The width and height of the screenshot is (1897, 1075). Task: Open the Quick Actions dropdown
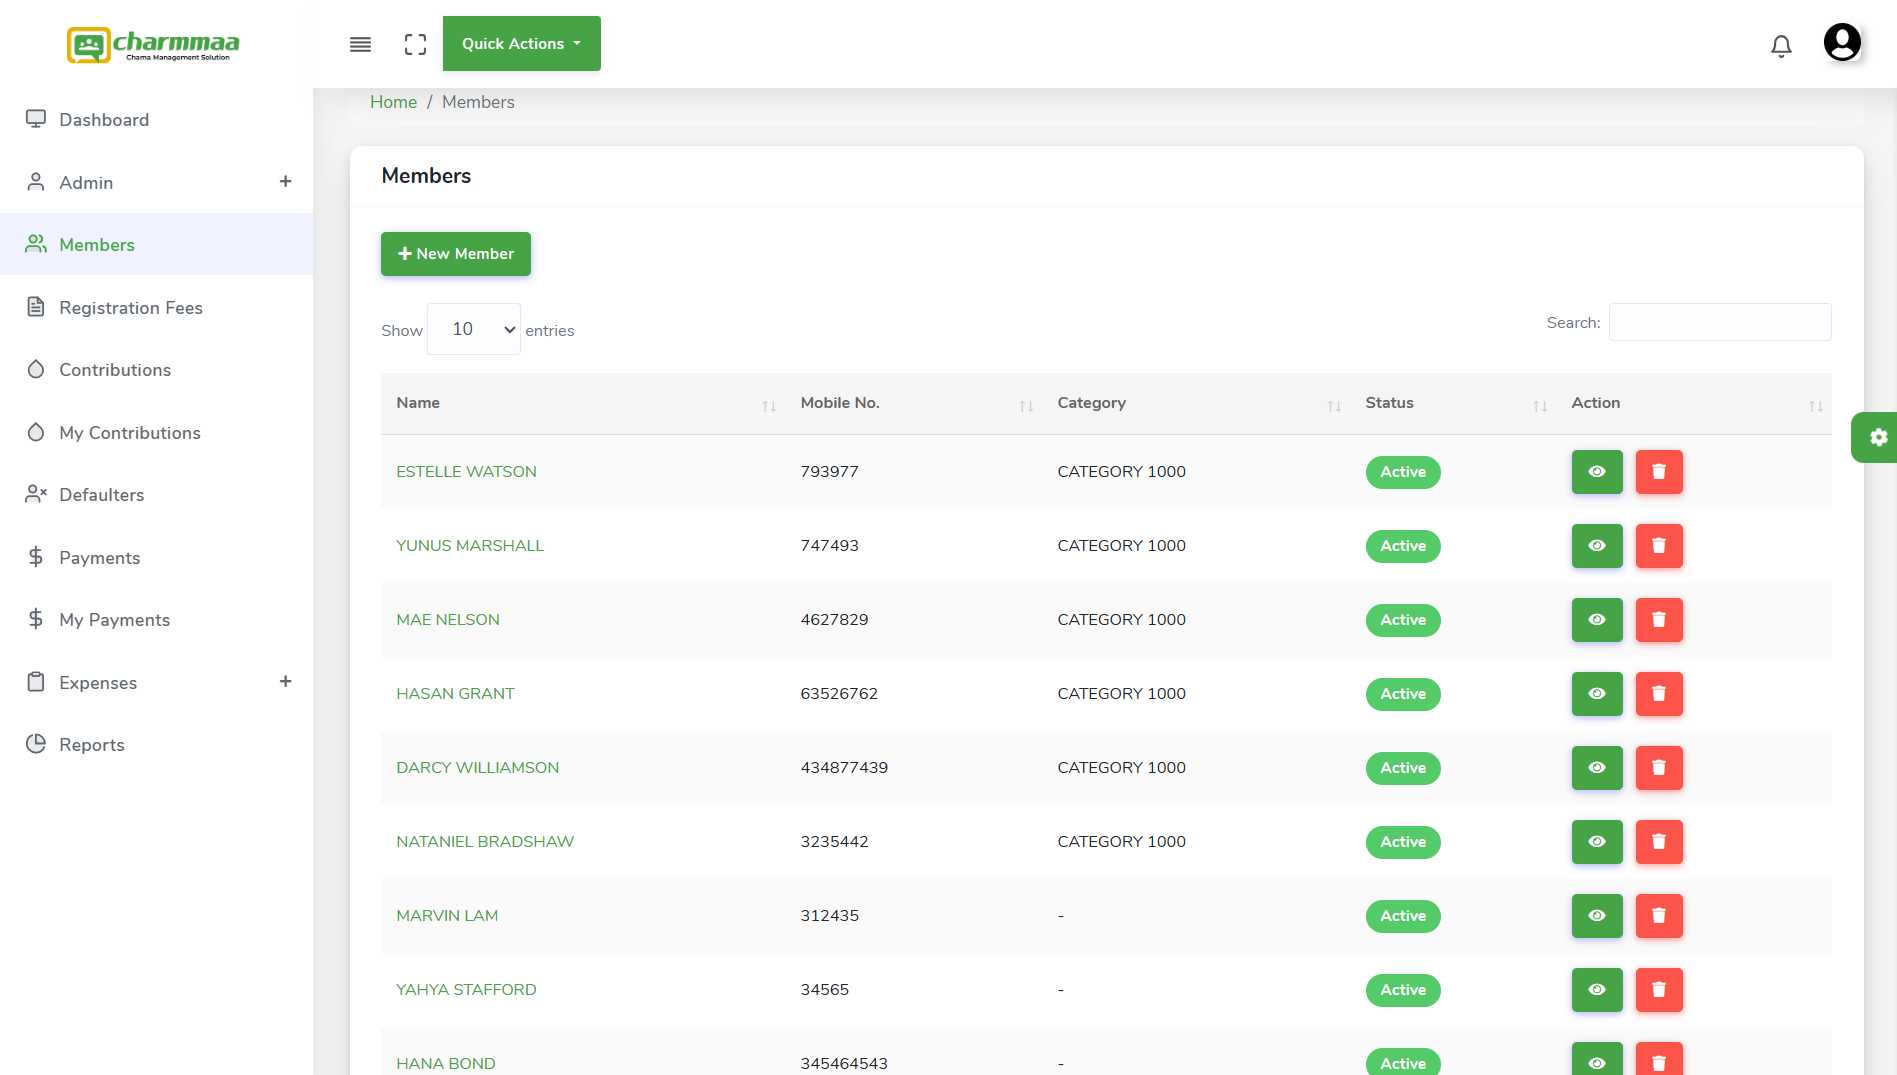521,43
